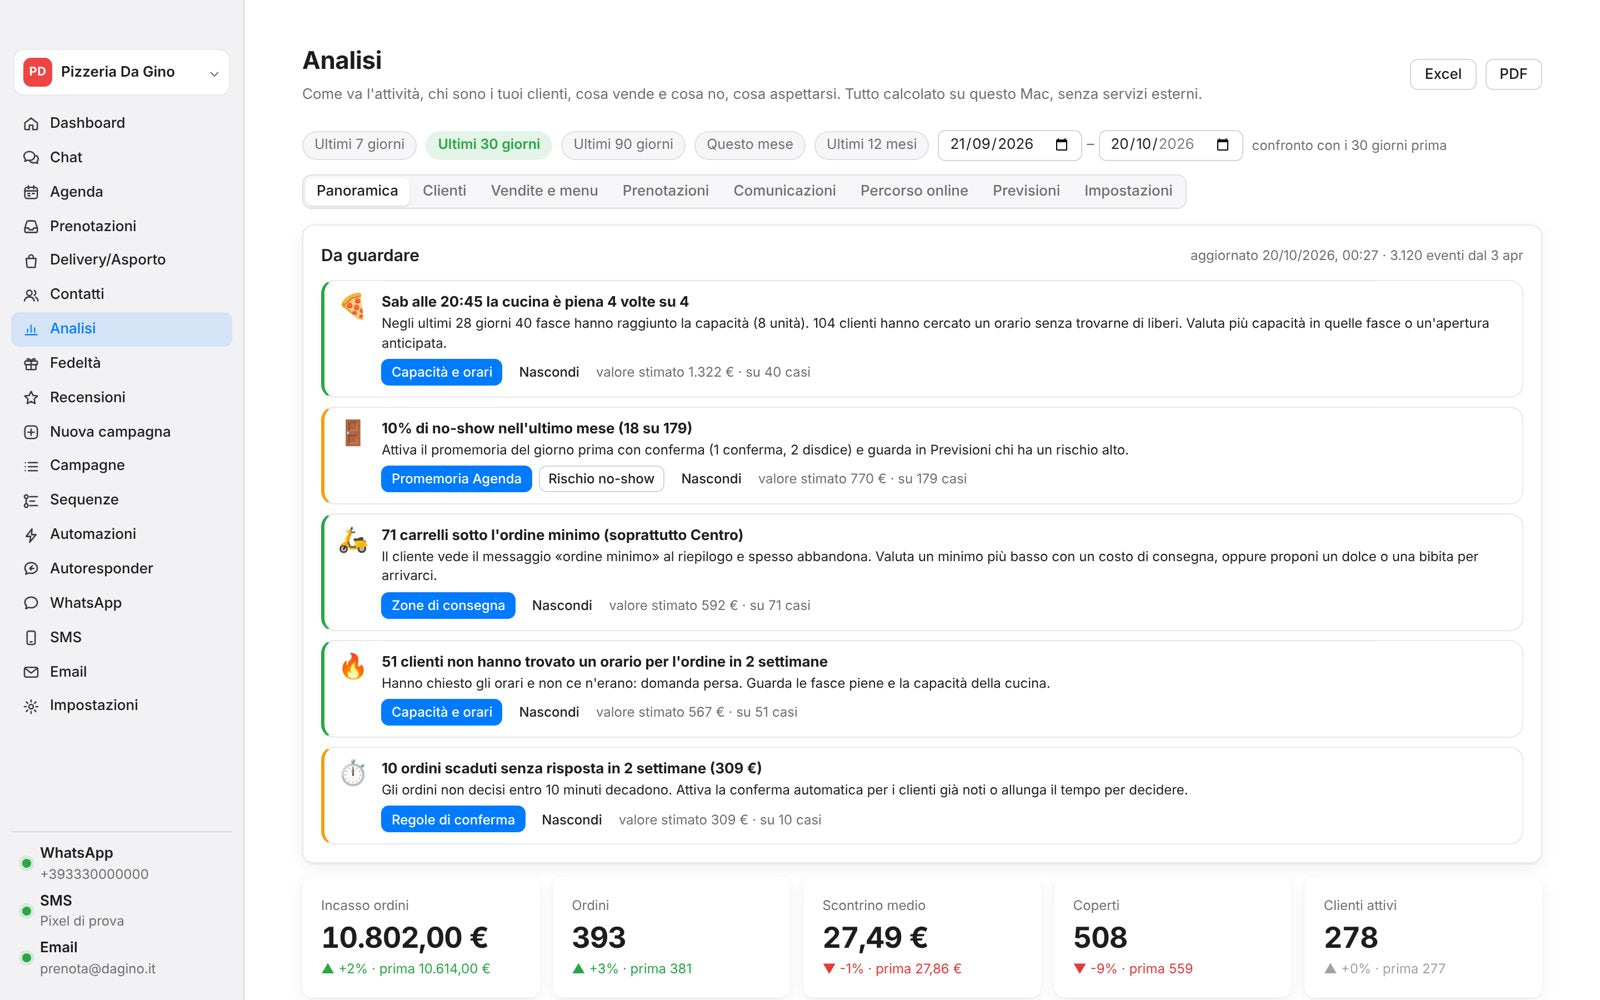1600x1000 pixels.
Task: Open calendar picker for end date 20/10/2026
Action: [x=1222, y=145]
